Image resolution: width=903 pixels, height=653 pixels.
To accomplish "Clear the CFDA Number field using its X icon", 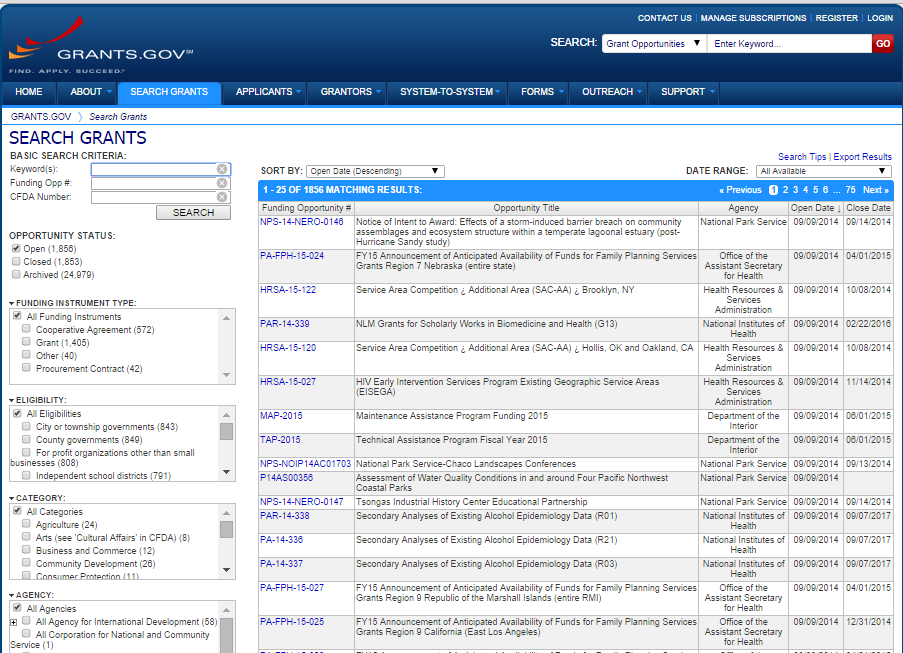I will click(222, 197).
